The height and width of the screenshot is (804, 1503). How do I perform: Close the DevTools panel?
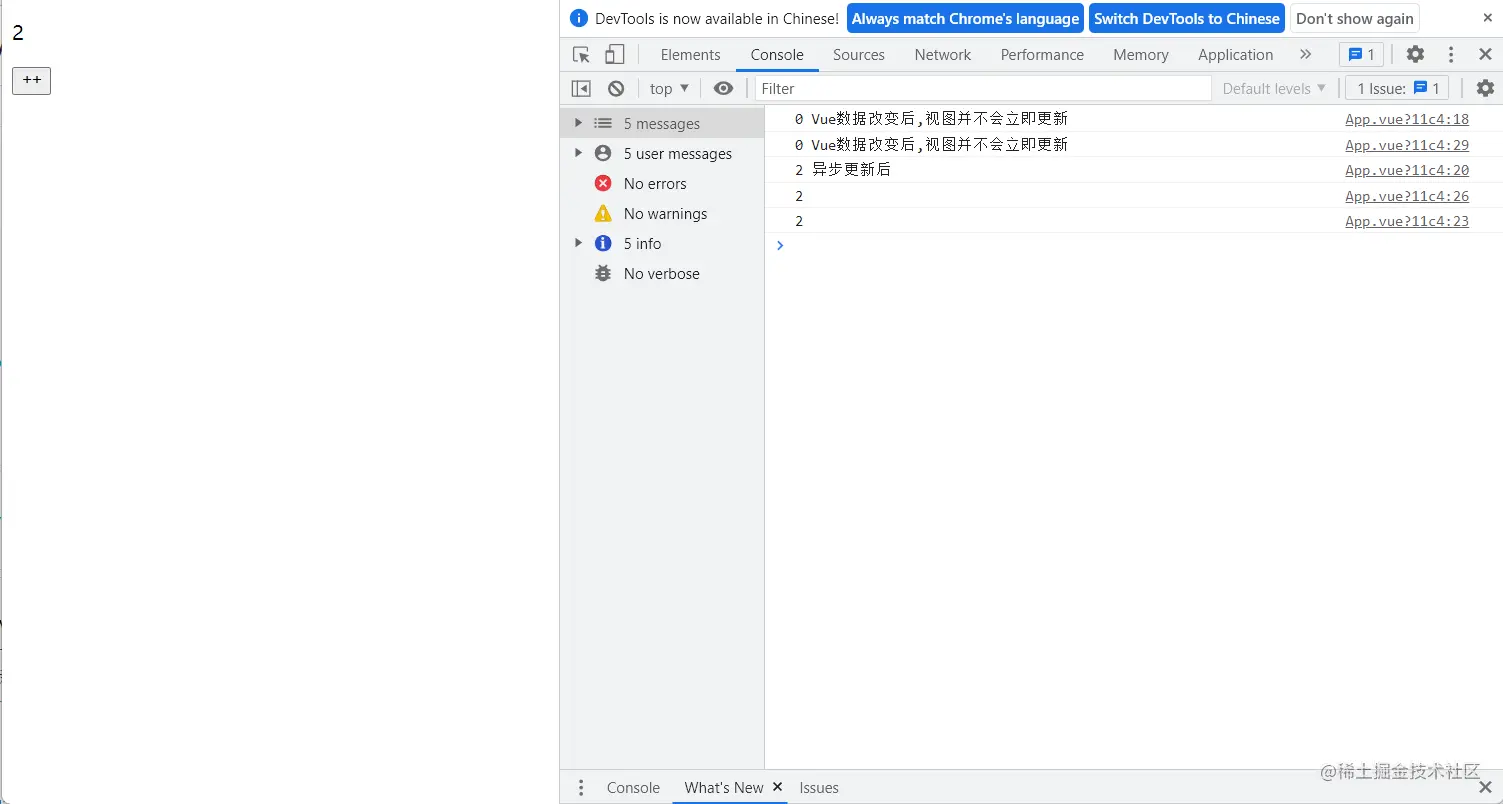pyautogui.click(x=1485, y=55)
